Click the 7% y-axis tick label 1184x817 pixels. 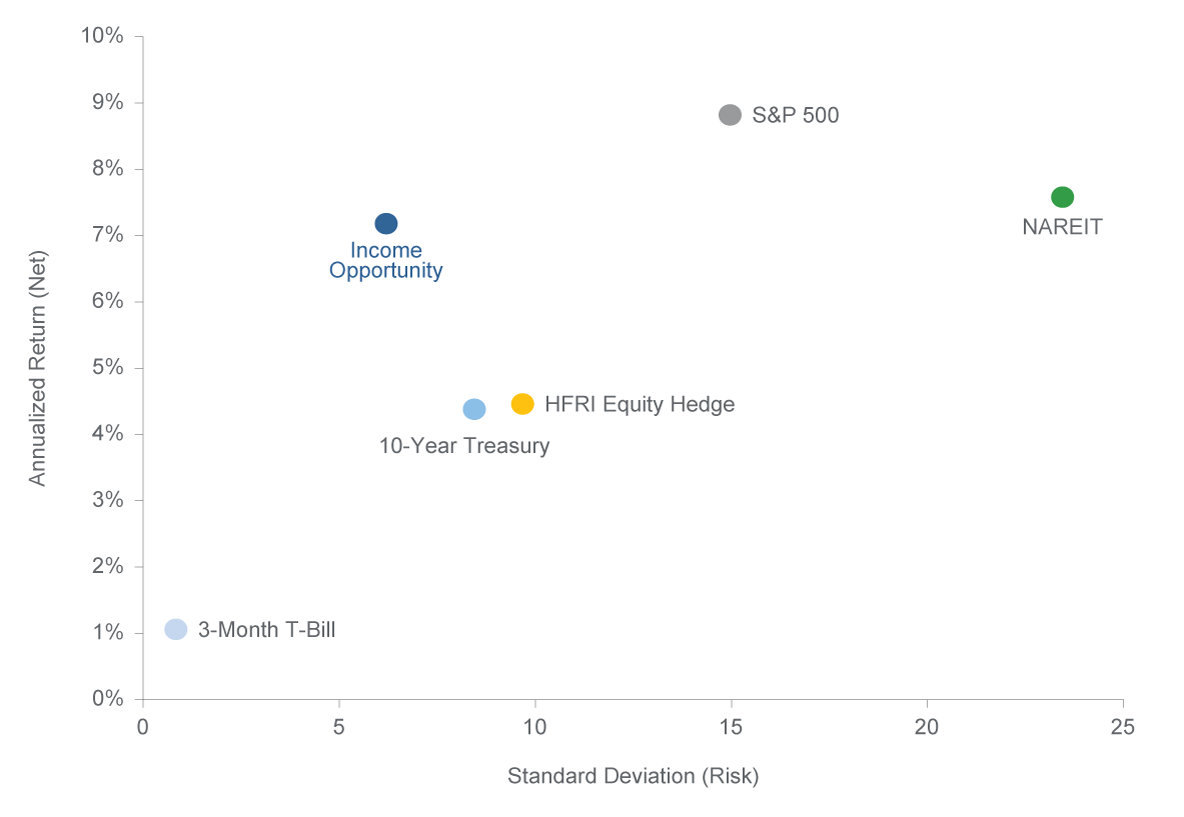[108, 234]
